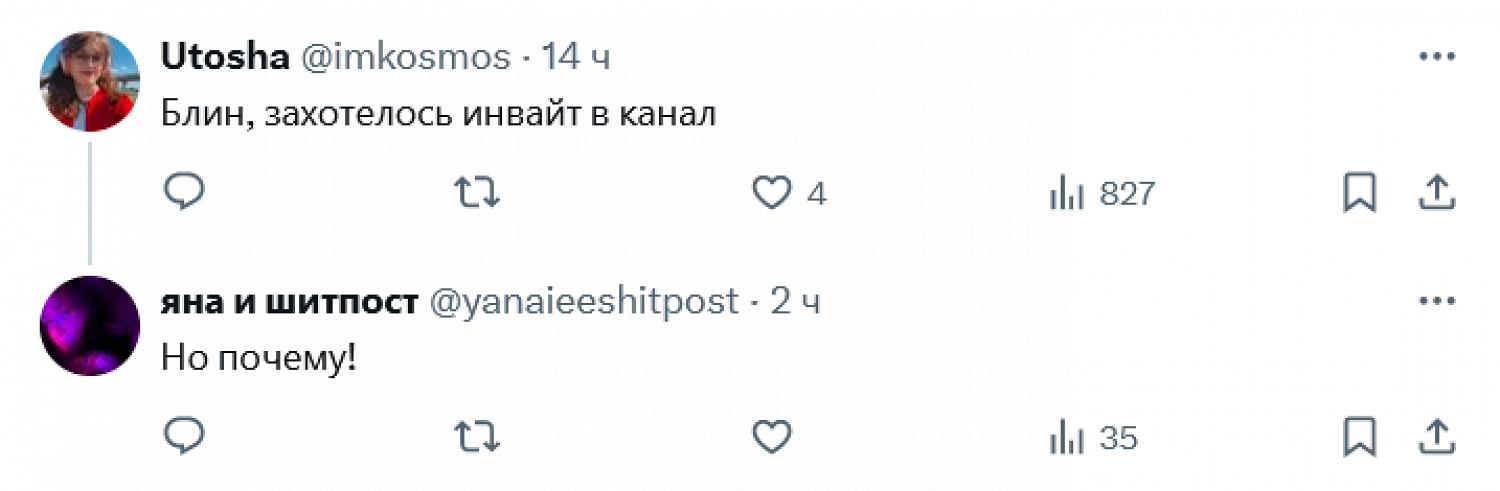The image size is (1500, 491).
Task: Open the display name яна и шитпост
Action: 289,302
